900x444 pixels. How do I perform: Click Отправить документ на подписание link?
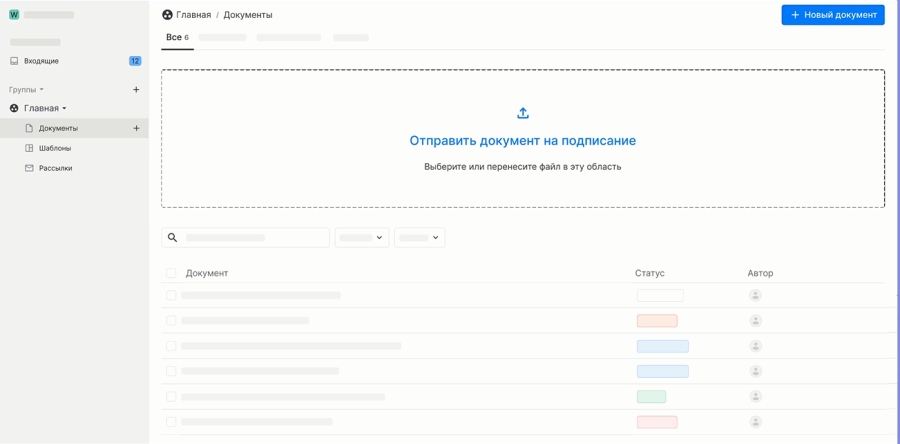click(x=523, y=141)
